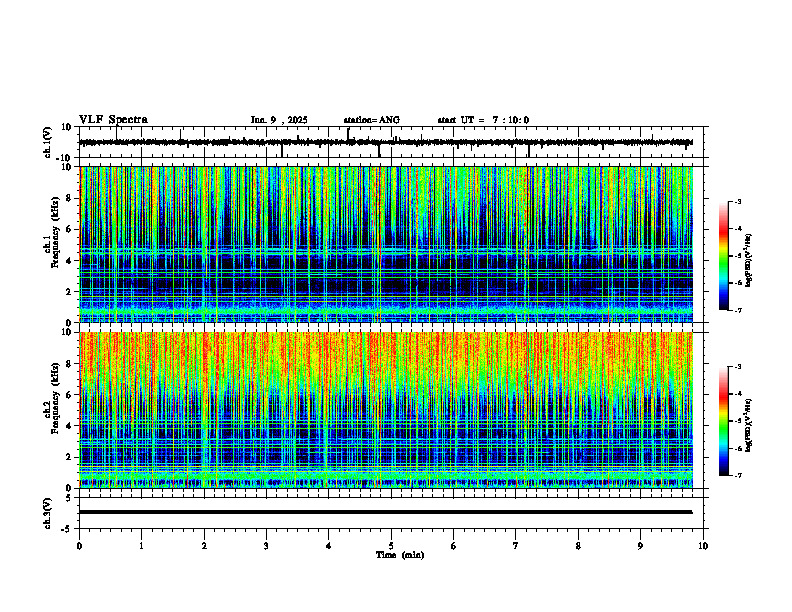Select the "start UT = 7:10:0" text
Image resolution: width=792 pixels, height=612 pixels.
tap(483, 120)
